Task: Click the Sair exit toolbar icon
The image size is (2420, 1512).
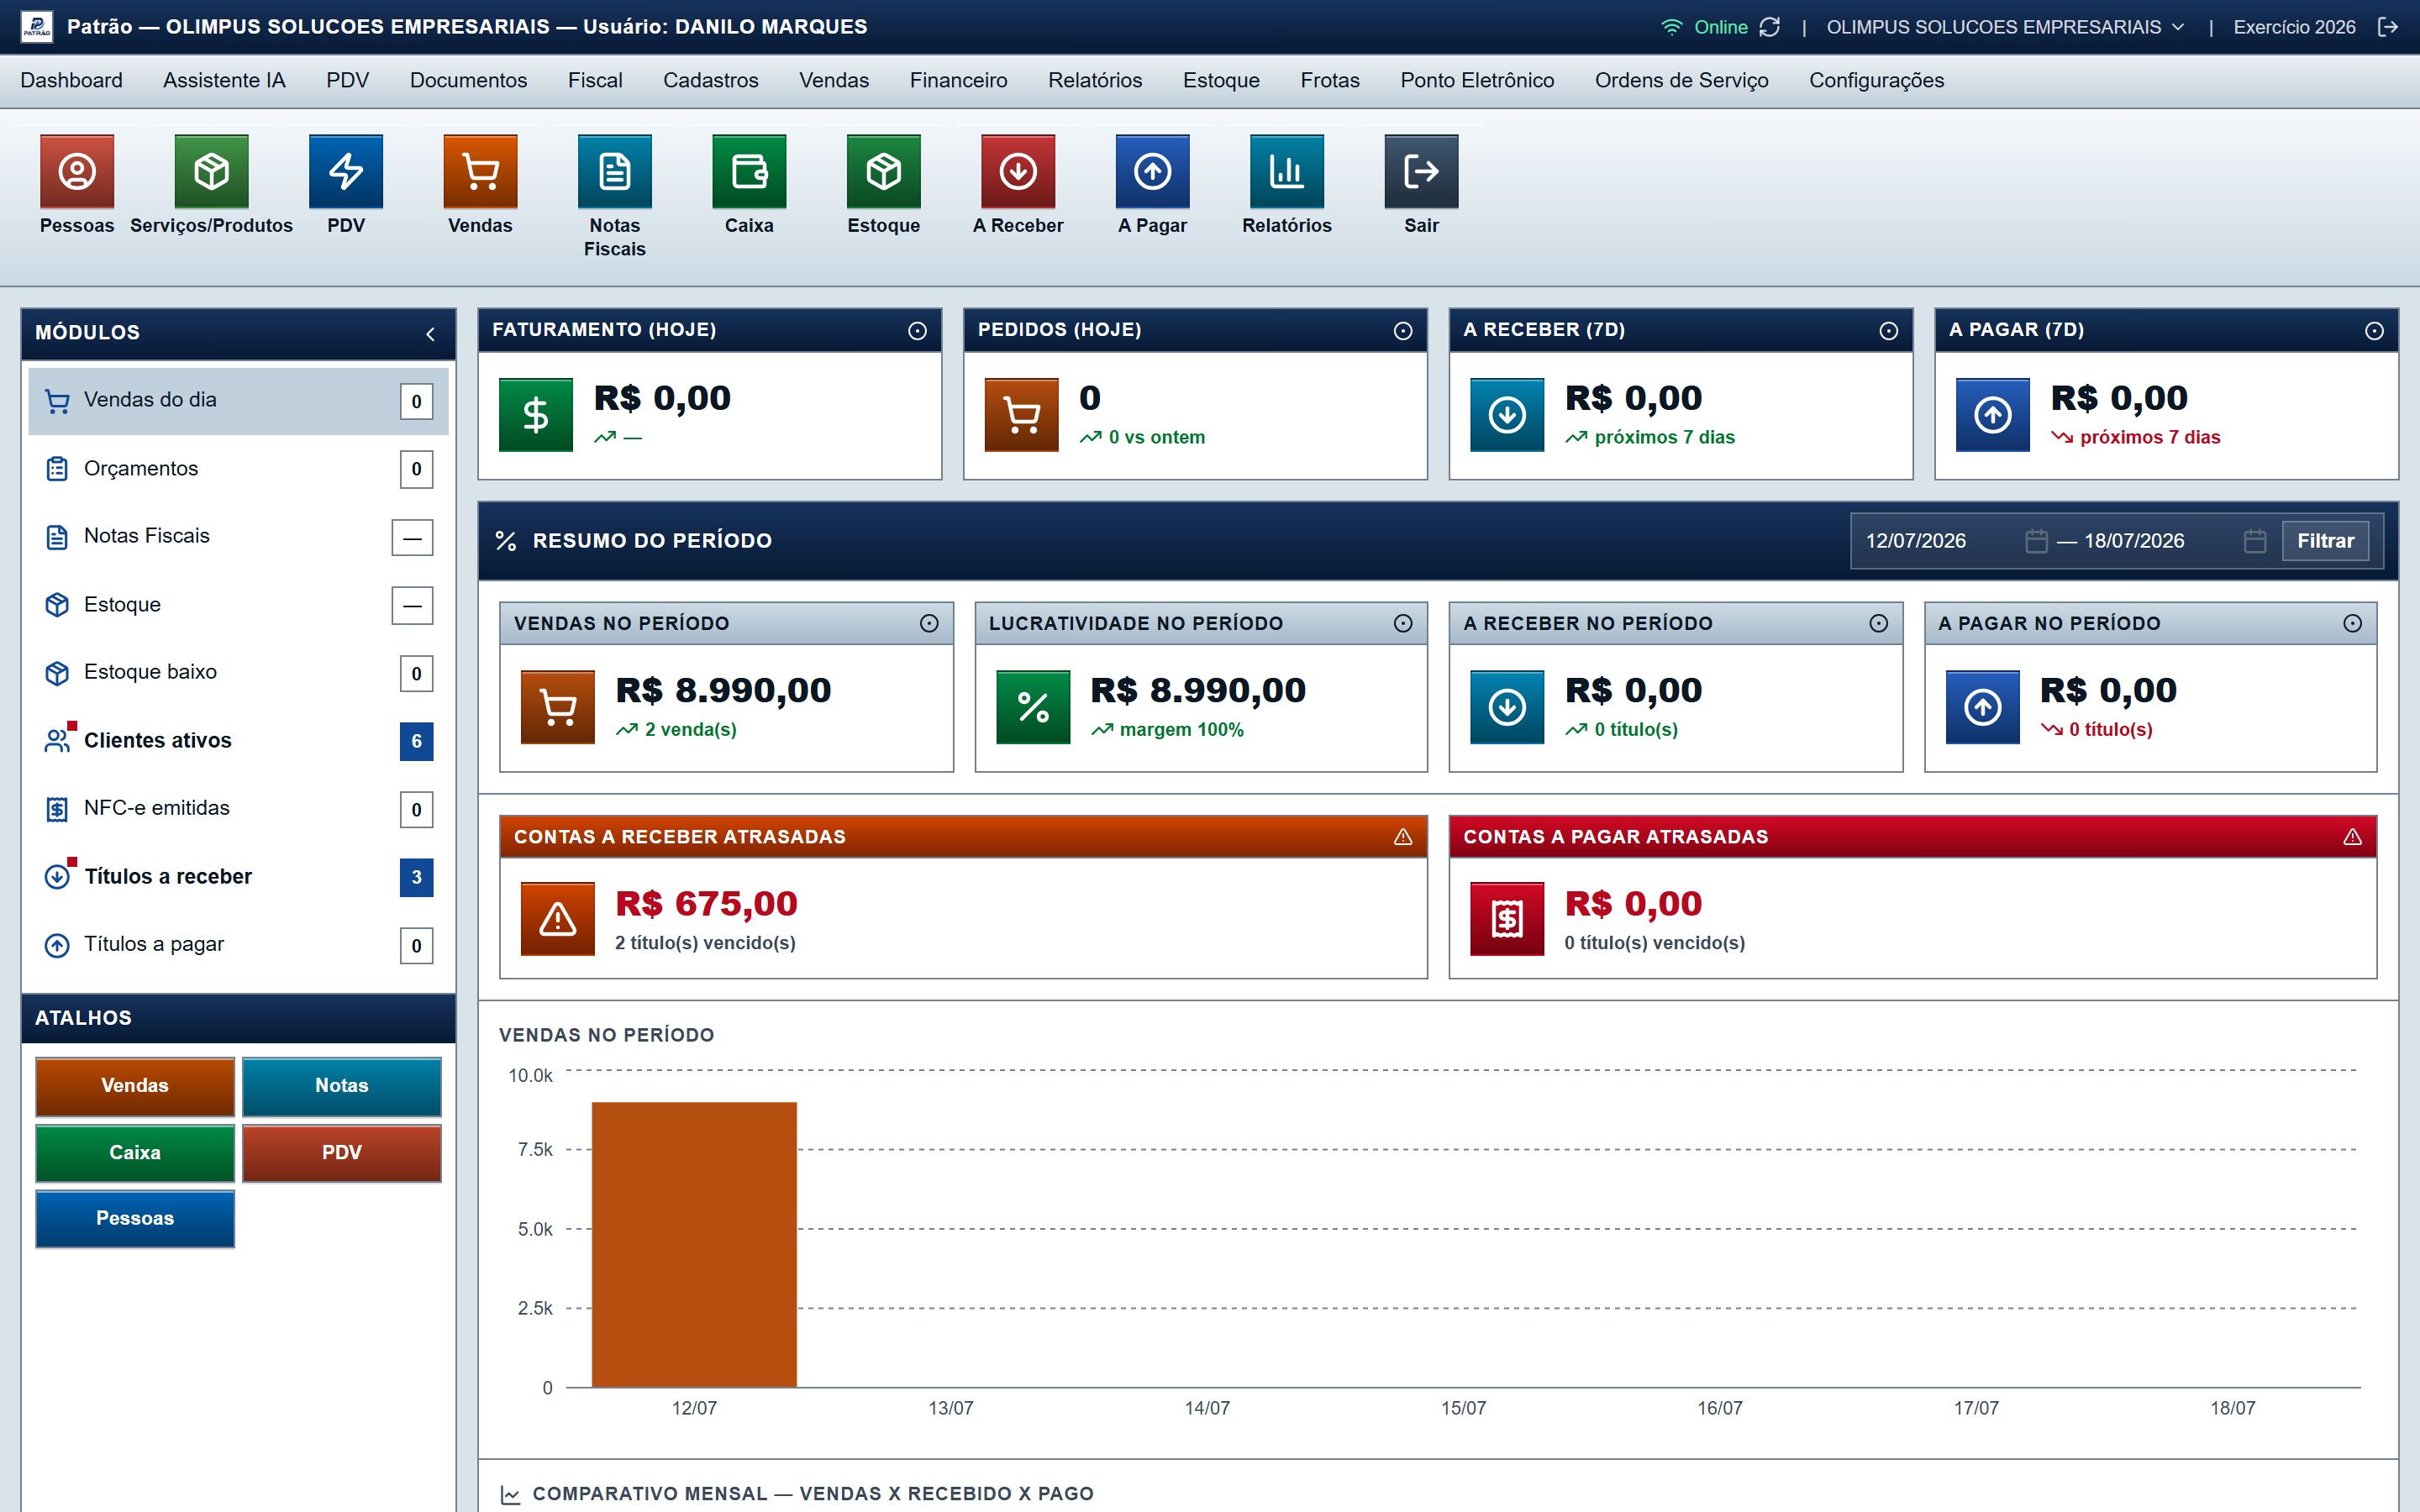Action: click(x=1421, y=171)
